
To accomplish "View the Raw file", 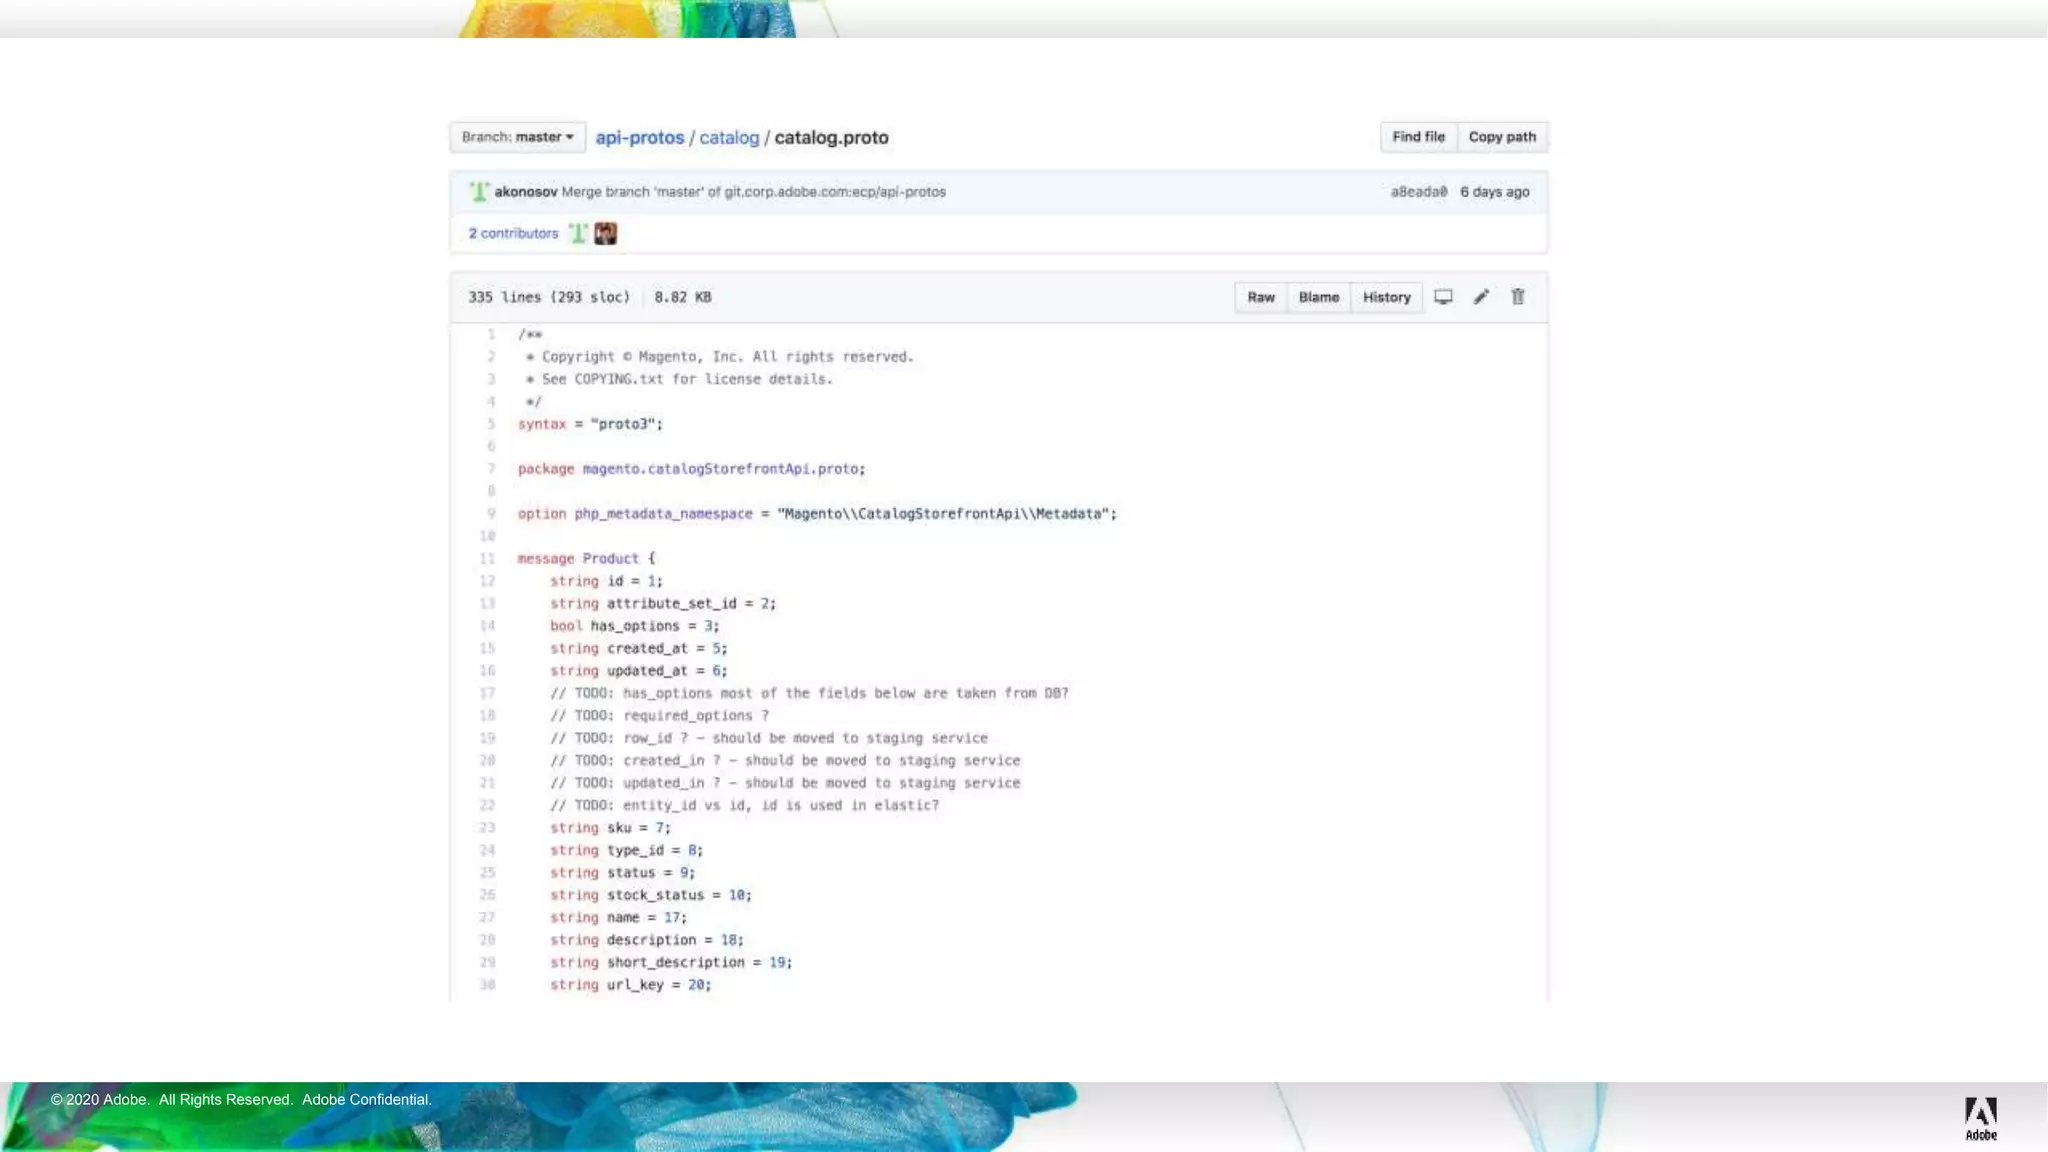I will tap(1260, 297).
